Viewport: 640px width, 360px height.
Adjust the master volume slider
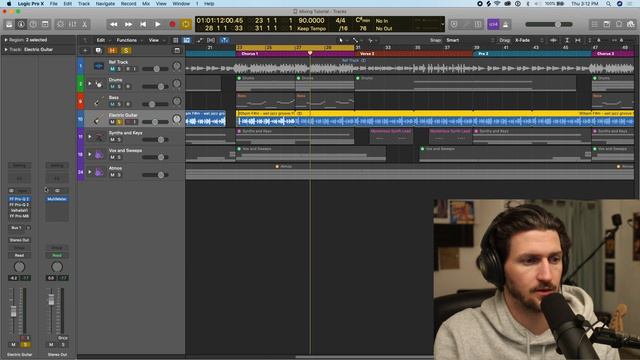[x=549, y=24]
